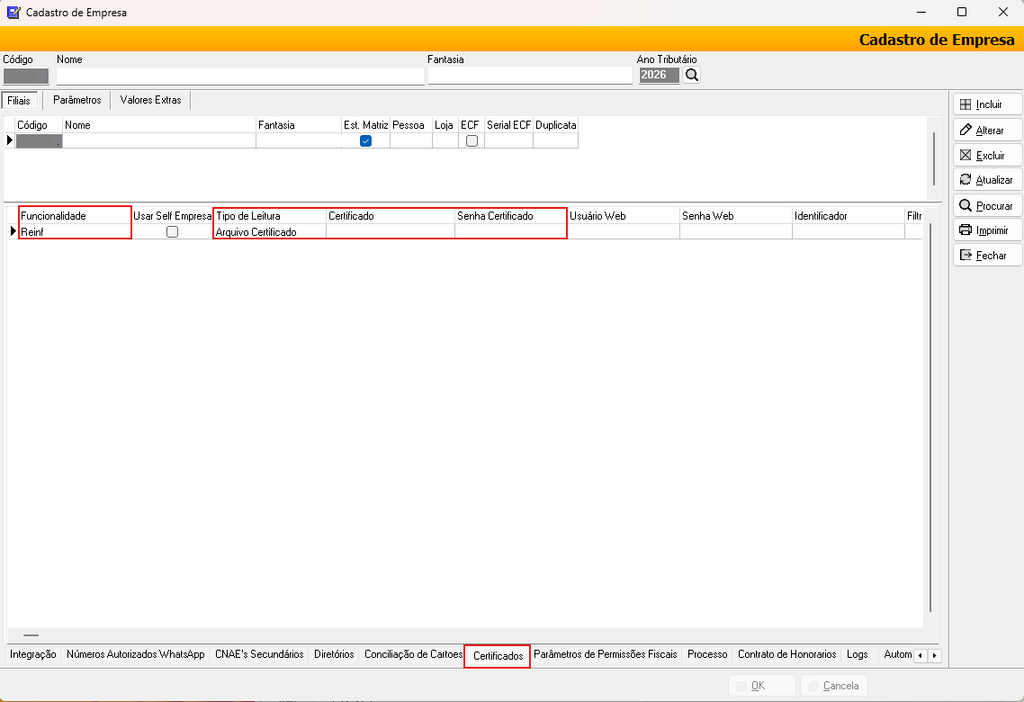This screenshot has height=702, width=1024.
Task: Click the Procurar magnifier icon
Action: click(x=965, y=206)
